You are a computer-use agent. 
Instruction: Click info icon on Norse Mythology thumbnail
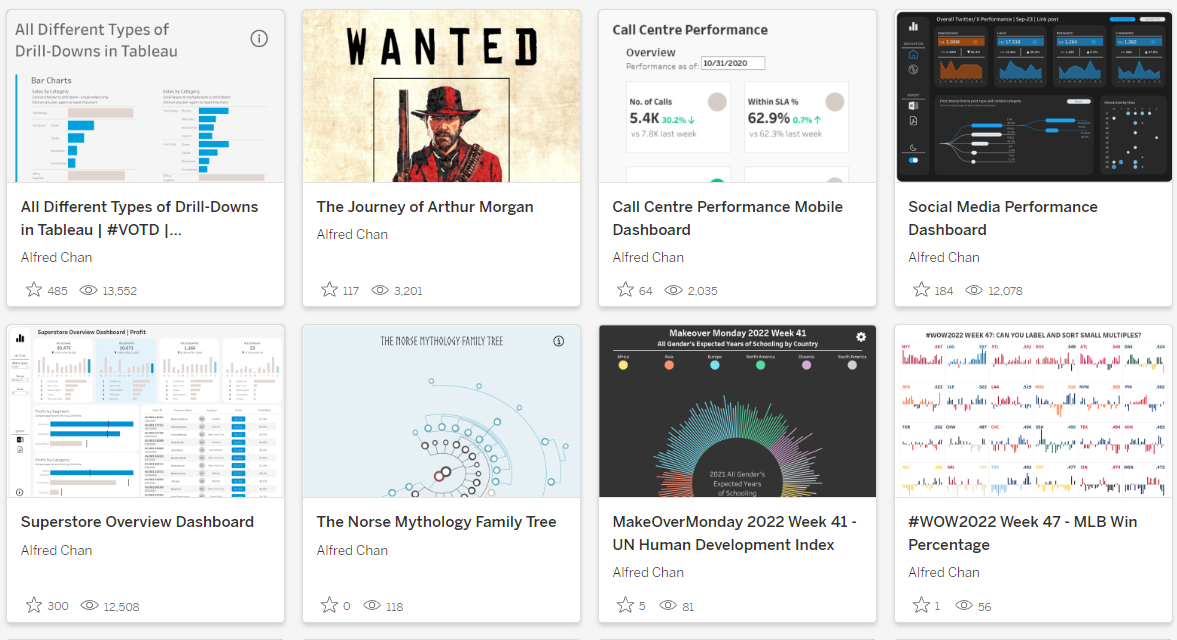(558, 341)
